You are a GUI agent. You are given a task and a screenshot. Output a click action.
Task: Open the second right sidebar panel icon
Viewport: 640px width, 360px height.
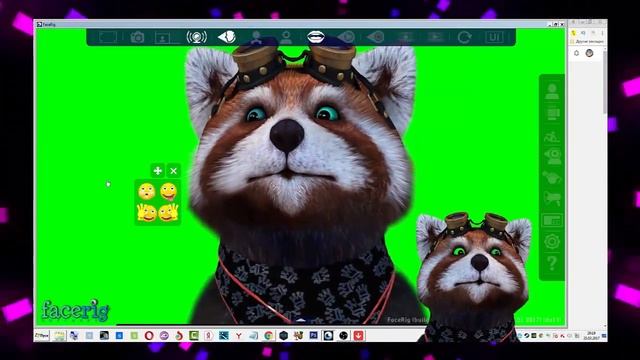pos(552,113)
